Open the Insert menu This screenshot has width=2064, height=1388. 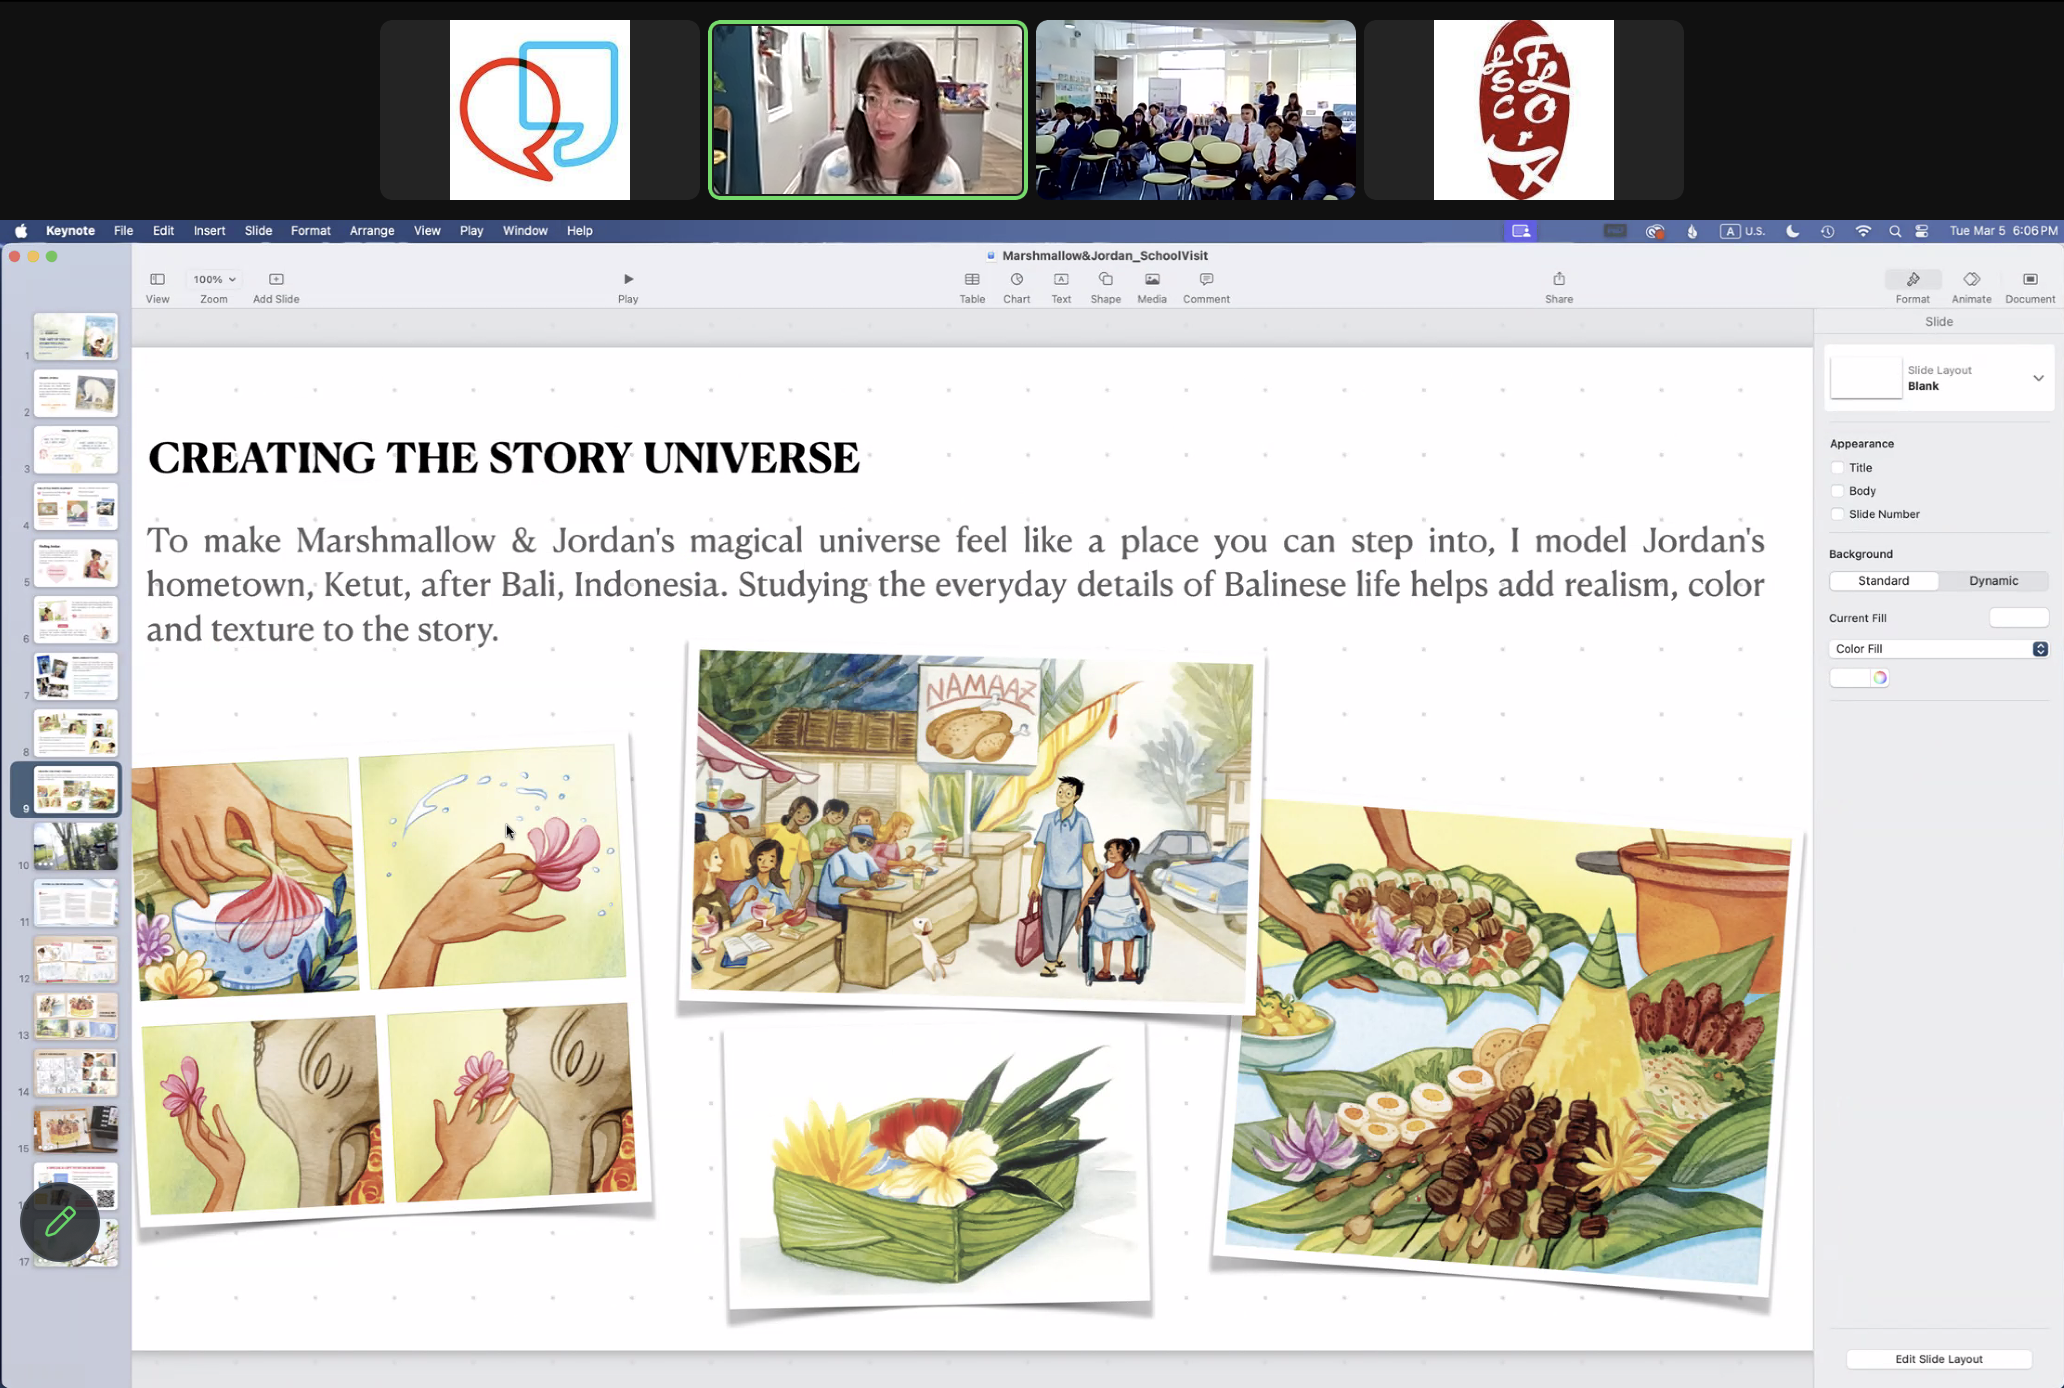(209, 230)
